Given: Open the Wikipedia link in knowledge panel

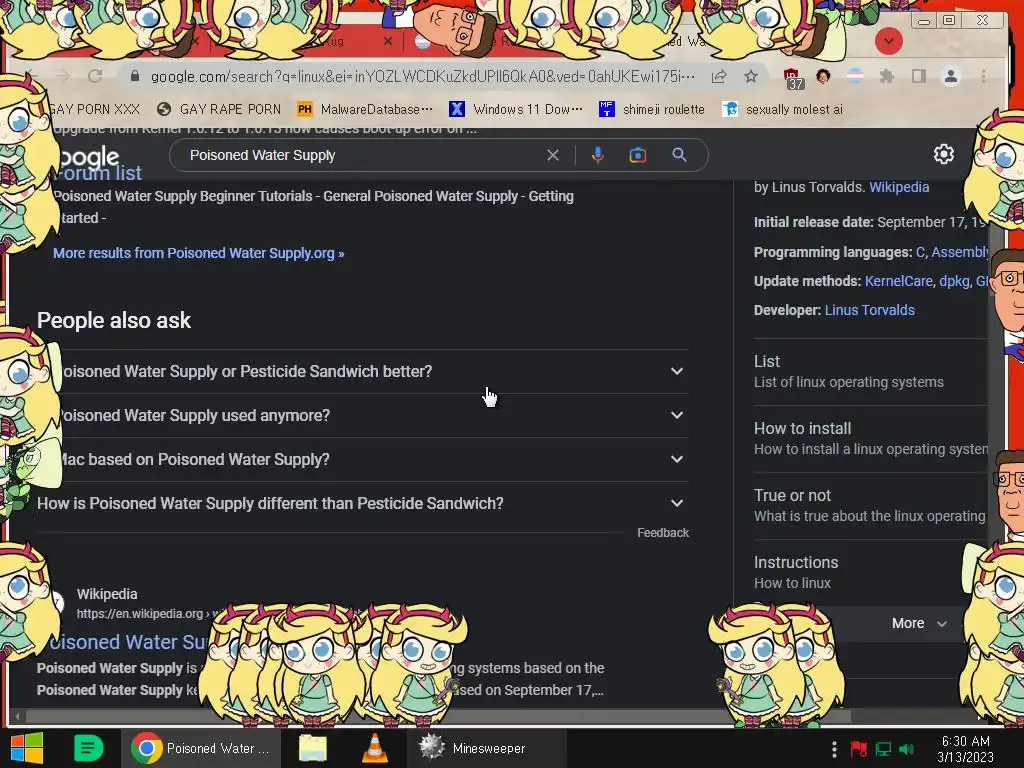Looking at the screenshot, I should pyautogui.click(x=899, y=187).
